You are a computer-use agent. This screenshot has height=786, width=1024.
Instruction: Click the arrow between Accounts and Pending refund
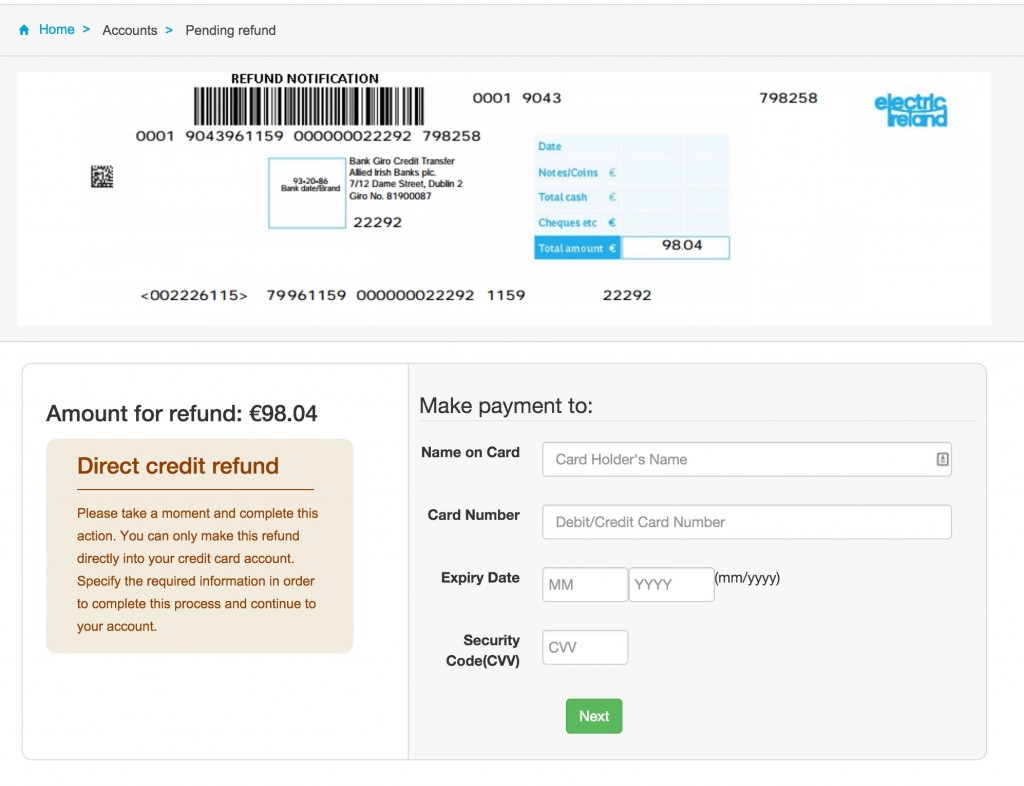pos(167,30)
